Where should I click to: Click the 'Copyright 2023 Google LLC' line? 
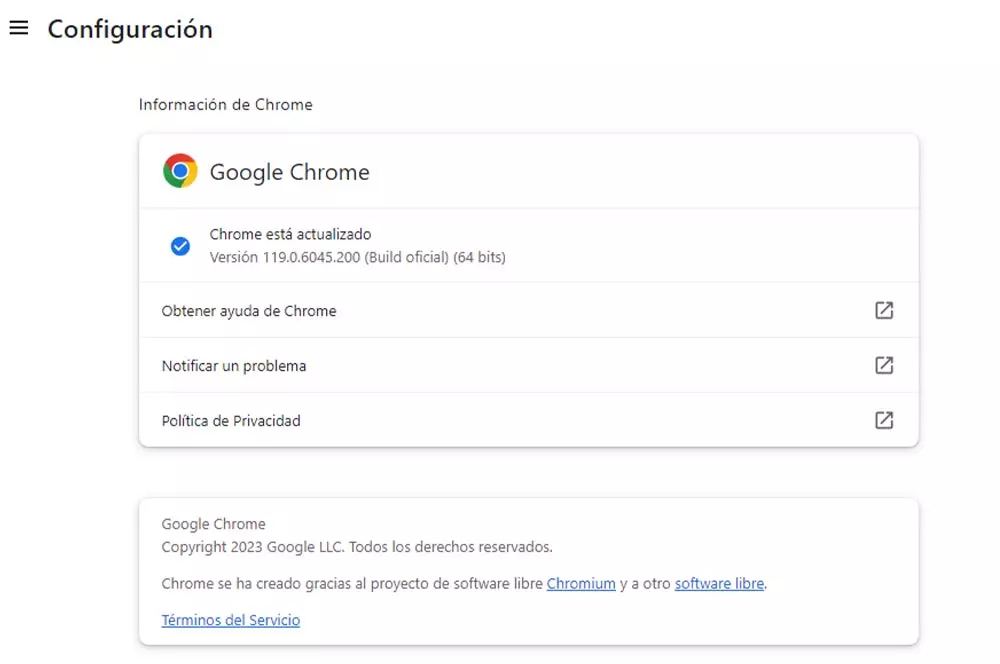coord(356,547)
